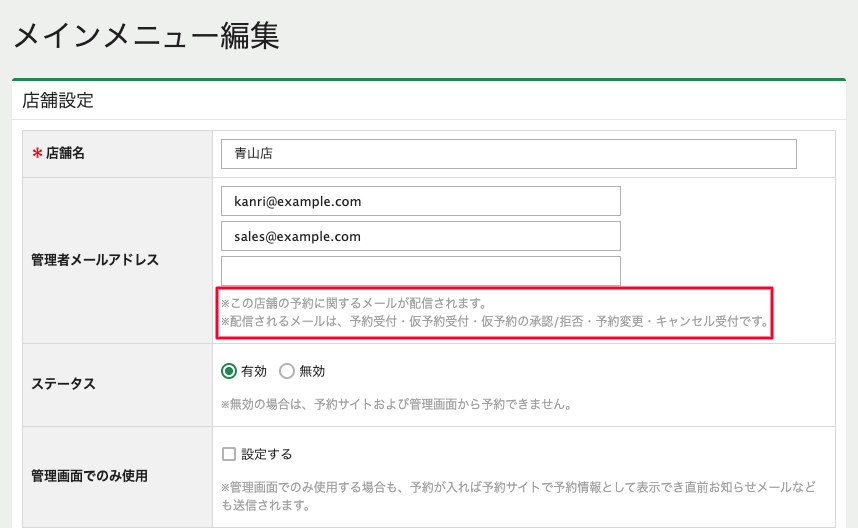
Task: Click the 設定する label text beside checkbox
Action: click(x=266, y=454)
